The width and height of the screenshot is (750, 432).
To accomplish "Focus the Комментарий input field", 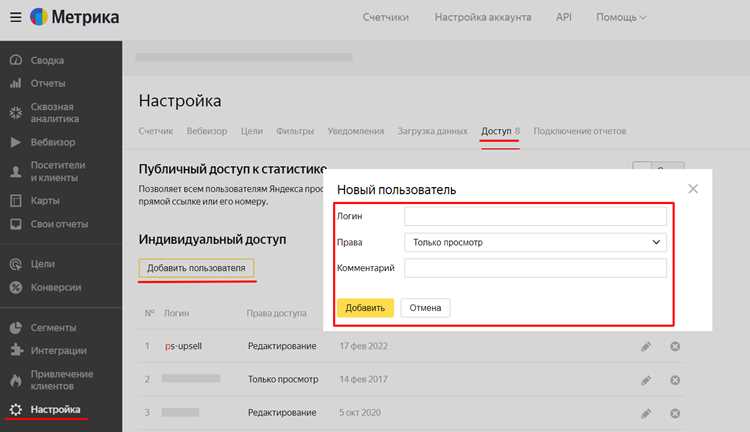I will 535,268.
